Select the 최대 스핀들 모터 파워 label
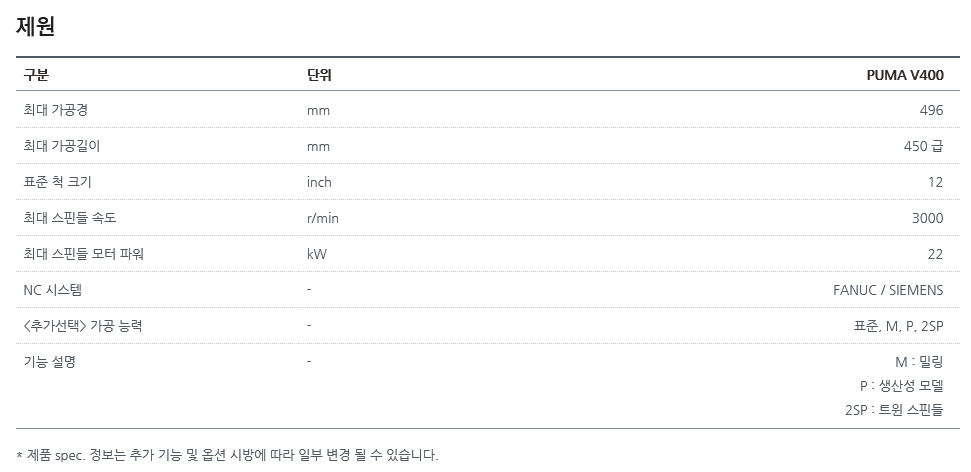 pyautogui.click(x=83, y=254)
